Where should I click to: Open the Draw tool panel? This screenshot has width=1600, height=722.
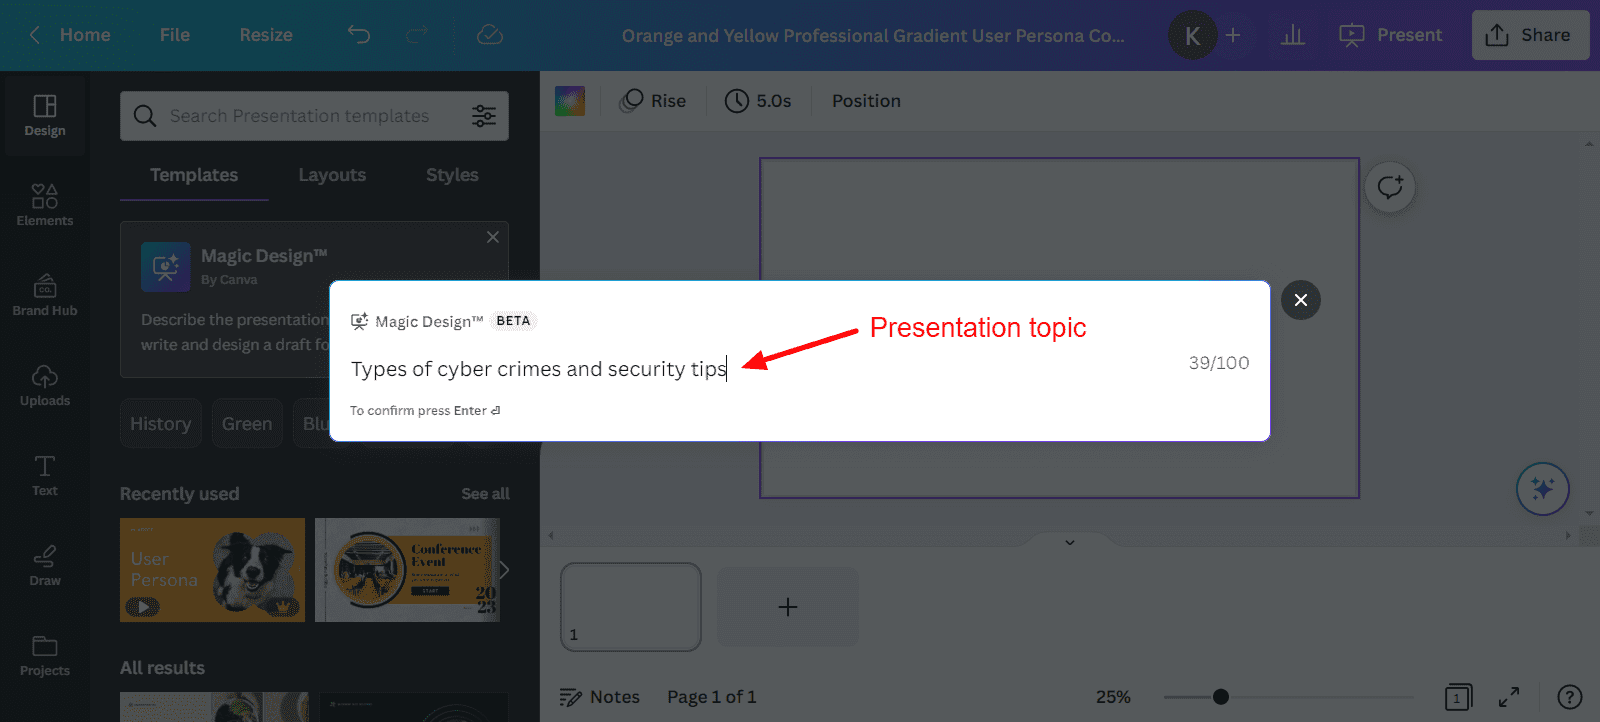[x=45, y=565]
